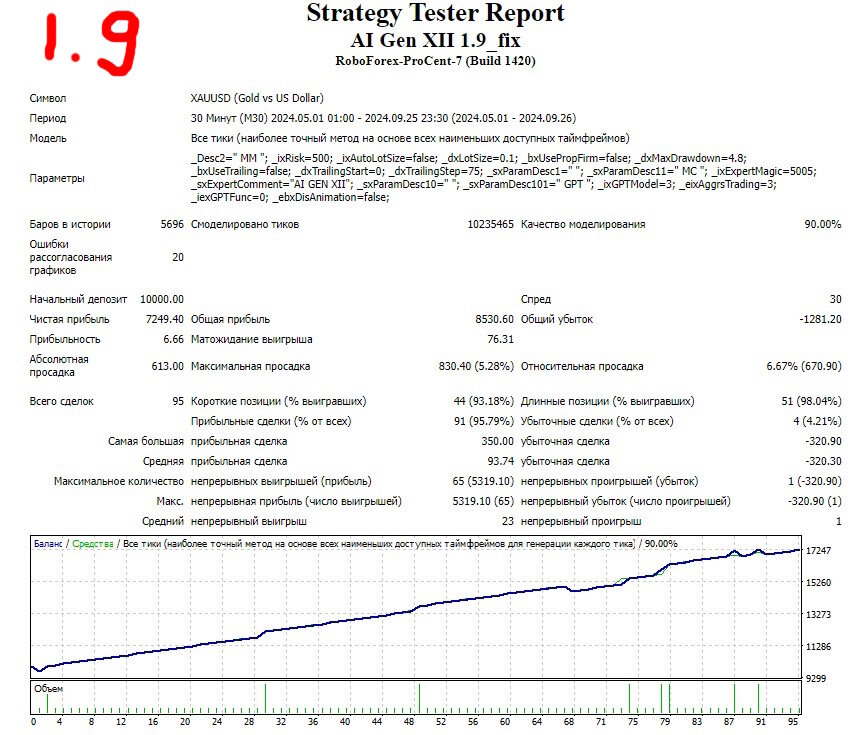Click the Прибыльность value 6.66
The height and width of the screenshot is (735, 857).
point(173,339)
